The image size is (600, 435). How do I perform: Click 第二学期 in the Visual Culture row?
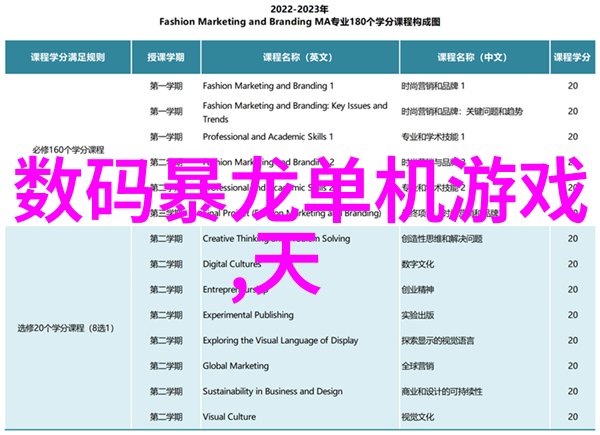[166, 417]
